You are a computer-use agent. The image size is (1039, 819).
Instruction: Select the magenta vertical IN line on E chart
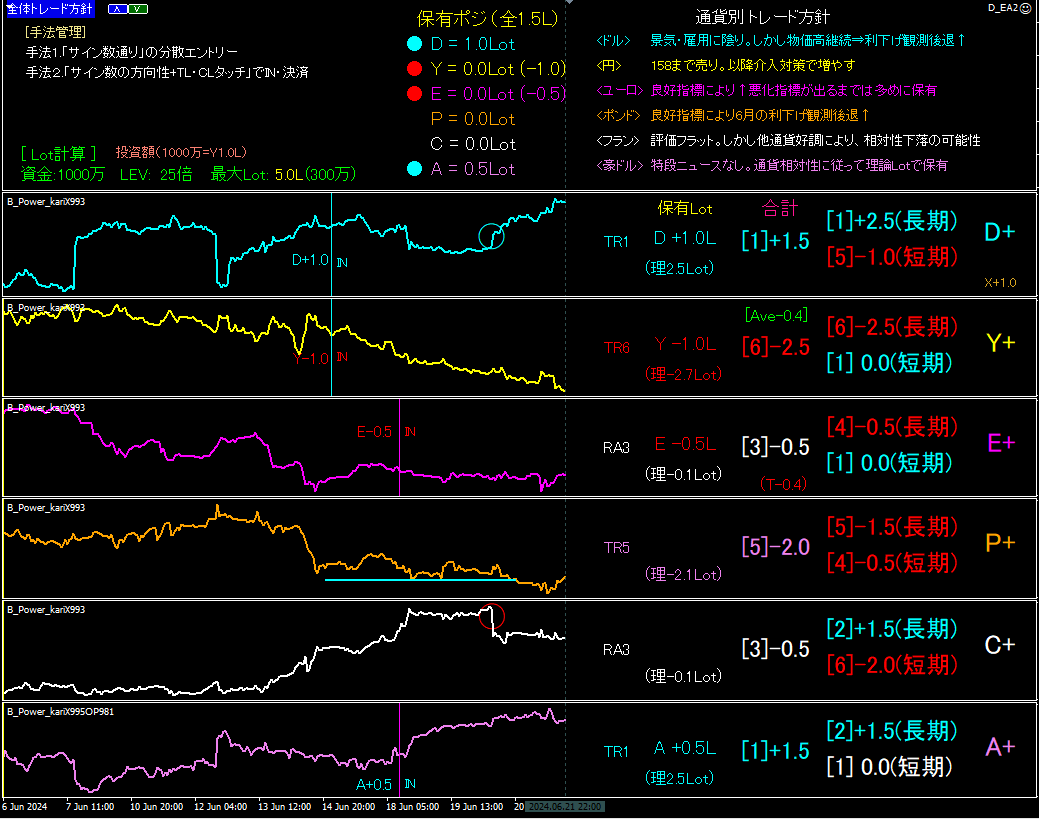tap(400, 447)
